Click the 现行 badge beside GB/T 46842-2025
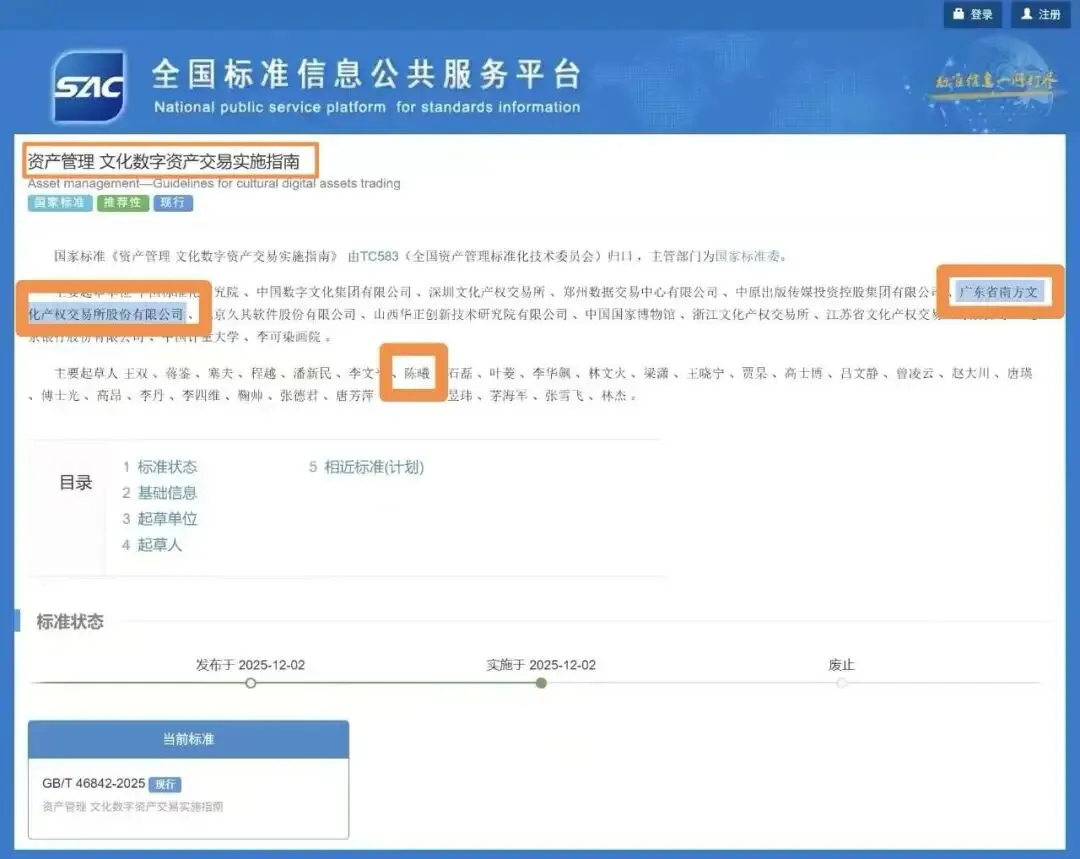This screenshot has height=859, width=1080. pyautogui.click(x=165, y=785)
